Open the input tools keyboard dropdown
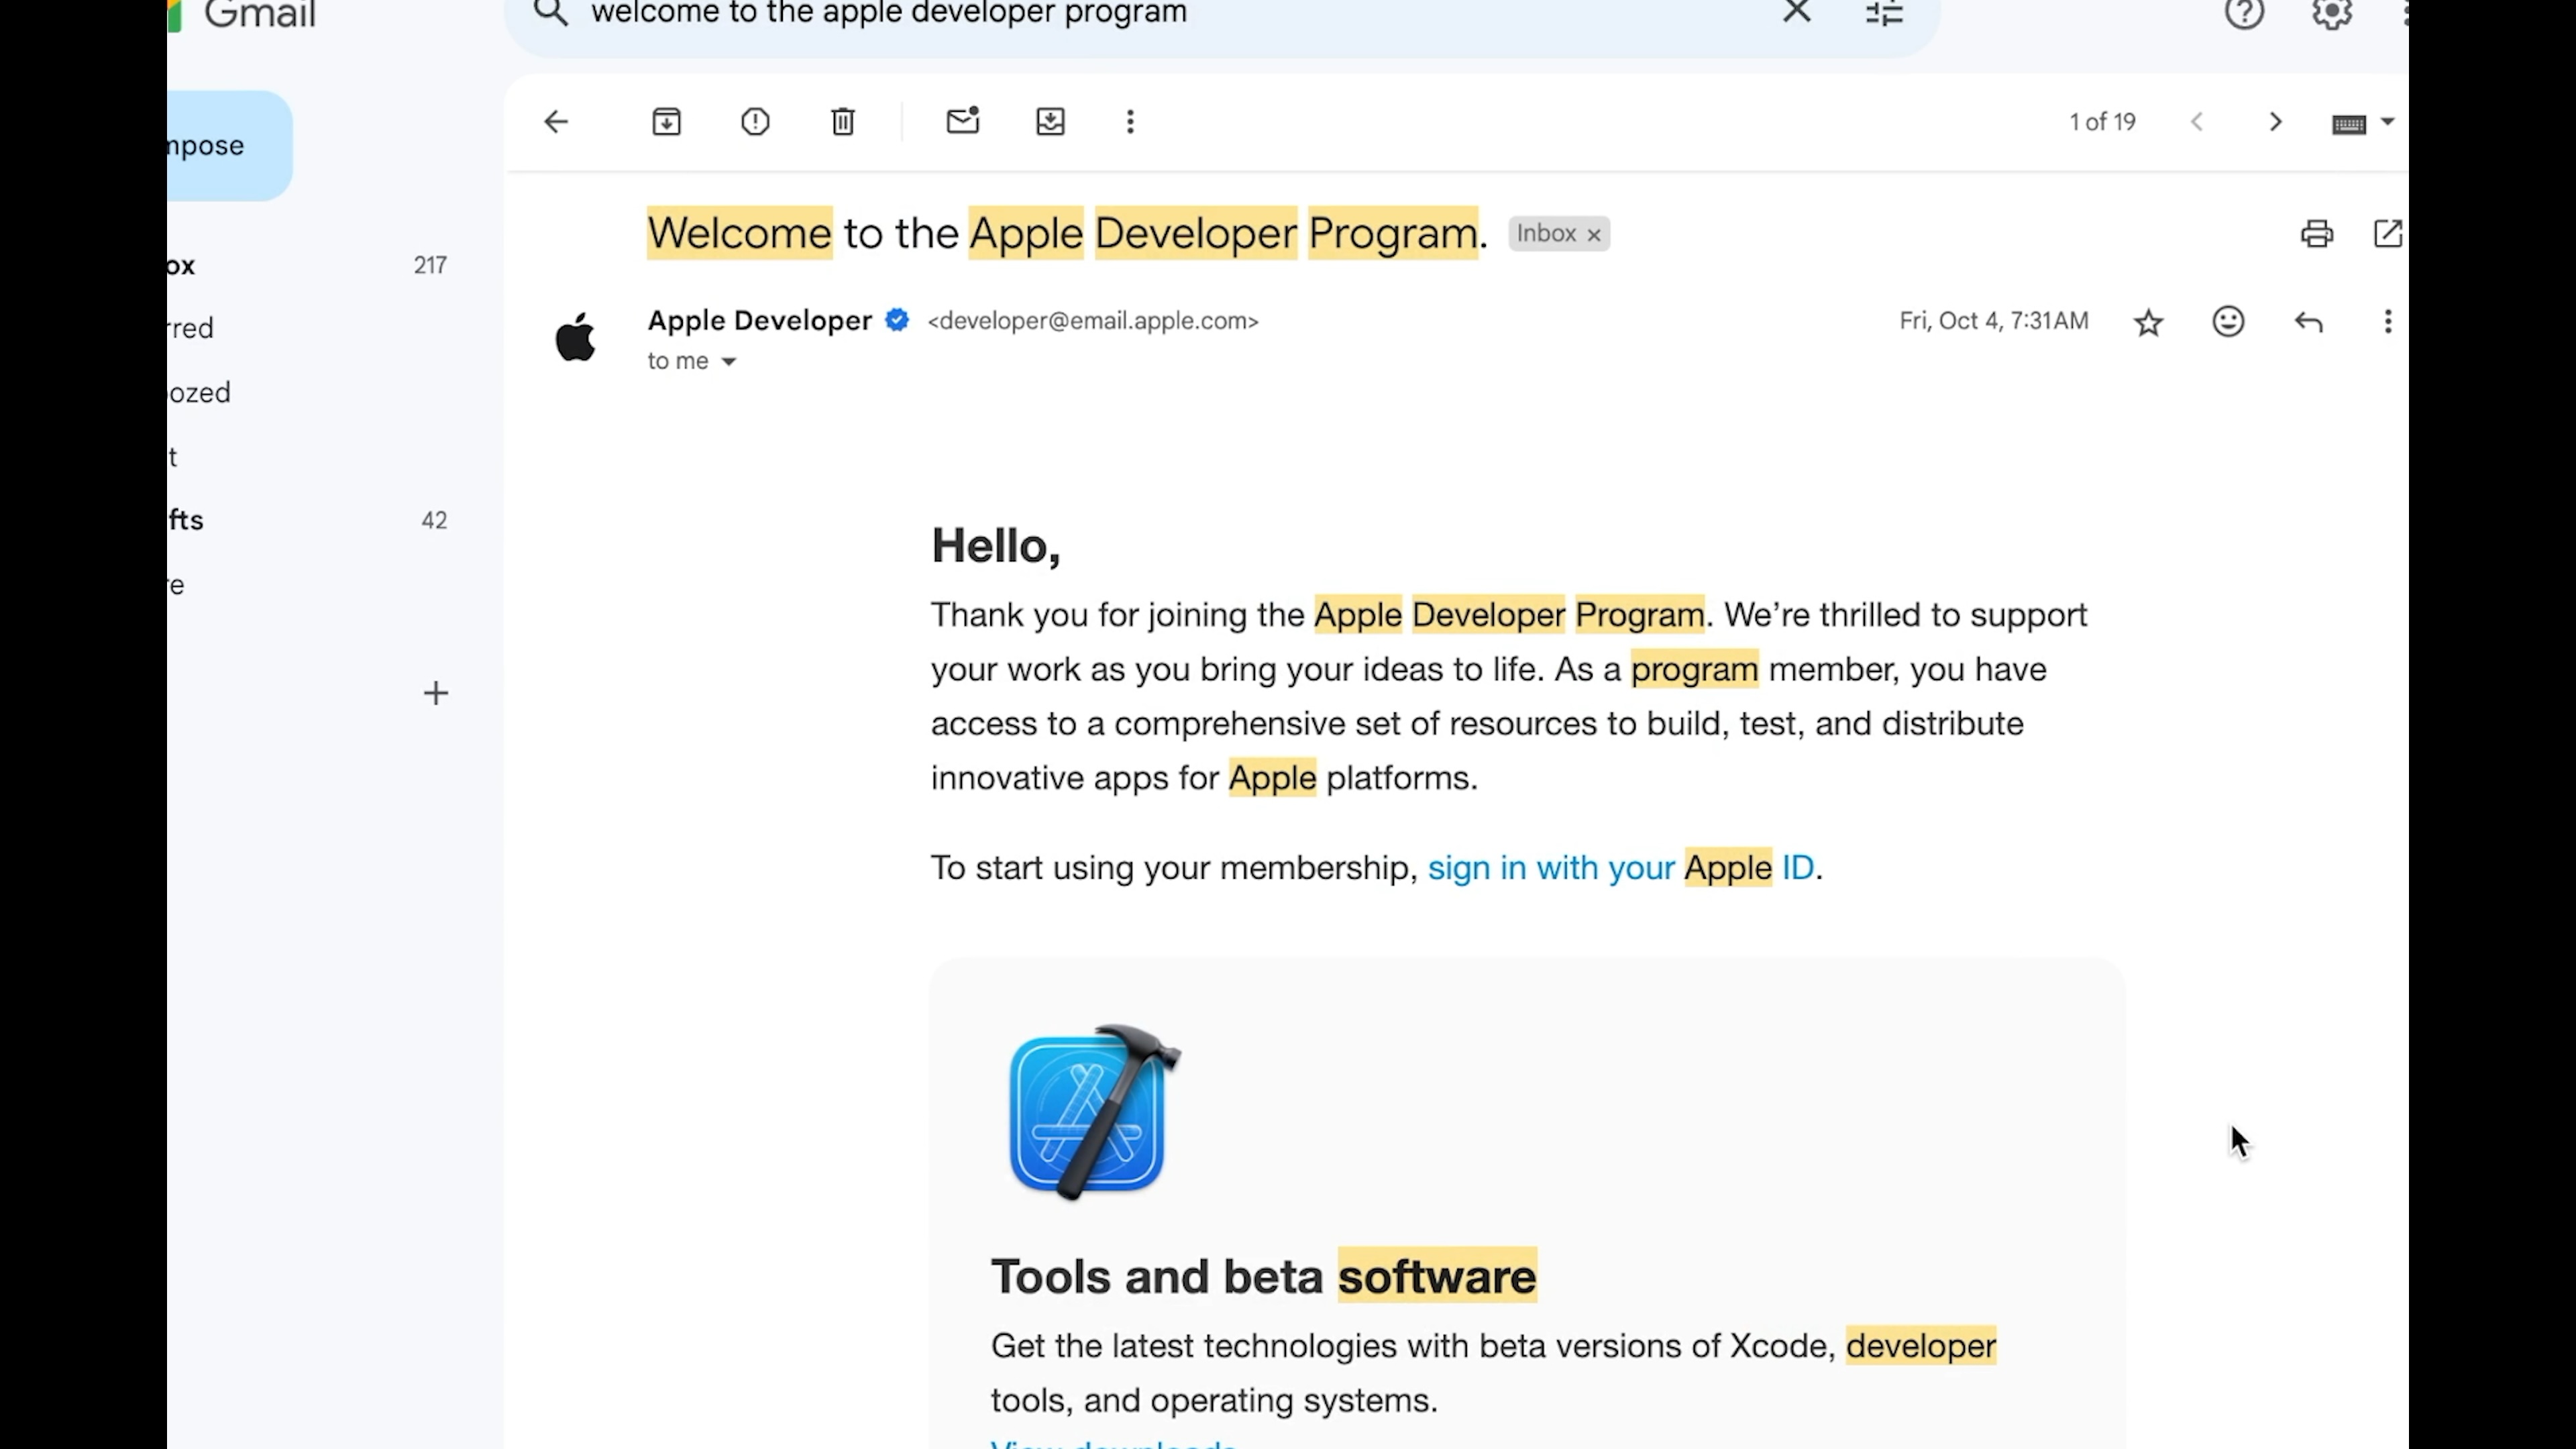2576x1449 pixels. tap(2387, 122)
